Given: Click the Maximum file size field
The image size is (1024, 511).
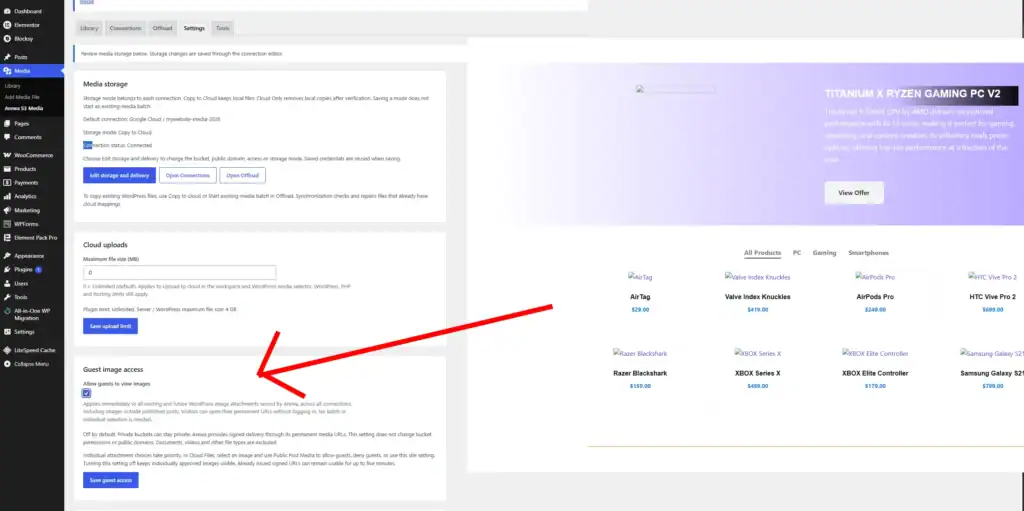Looking at the screenshot, I should 180,272.
